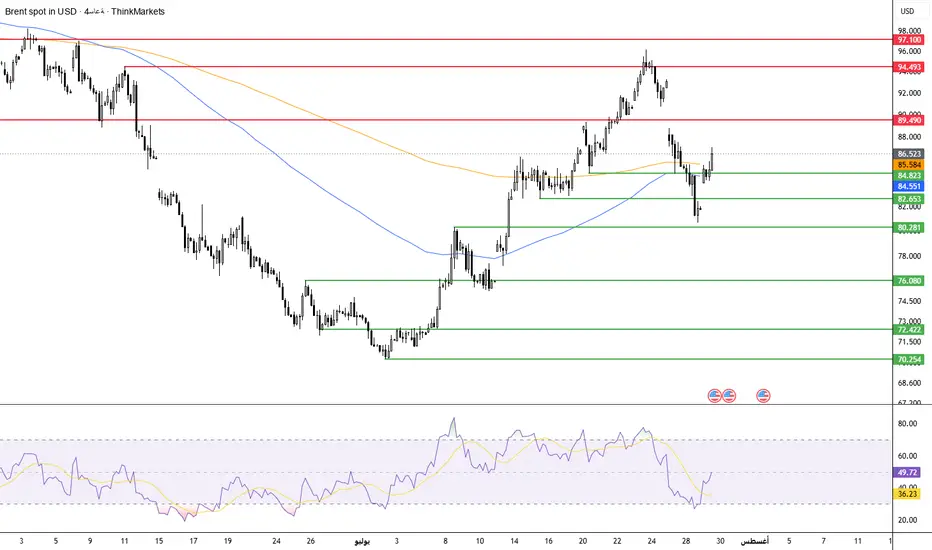Click the يوليو month label on time axis

point(362,542)
